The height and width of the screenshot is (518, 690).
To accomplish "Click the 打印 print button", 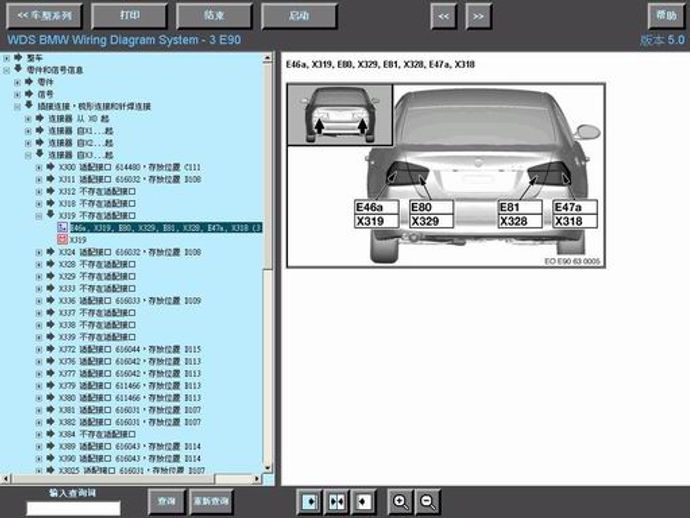I will [129, 16].
